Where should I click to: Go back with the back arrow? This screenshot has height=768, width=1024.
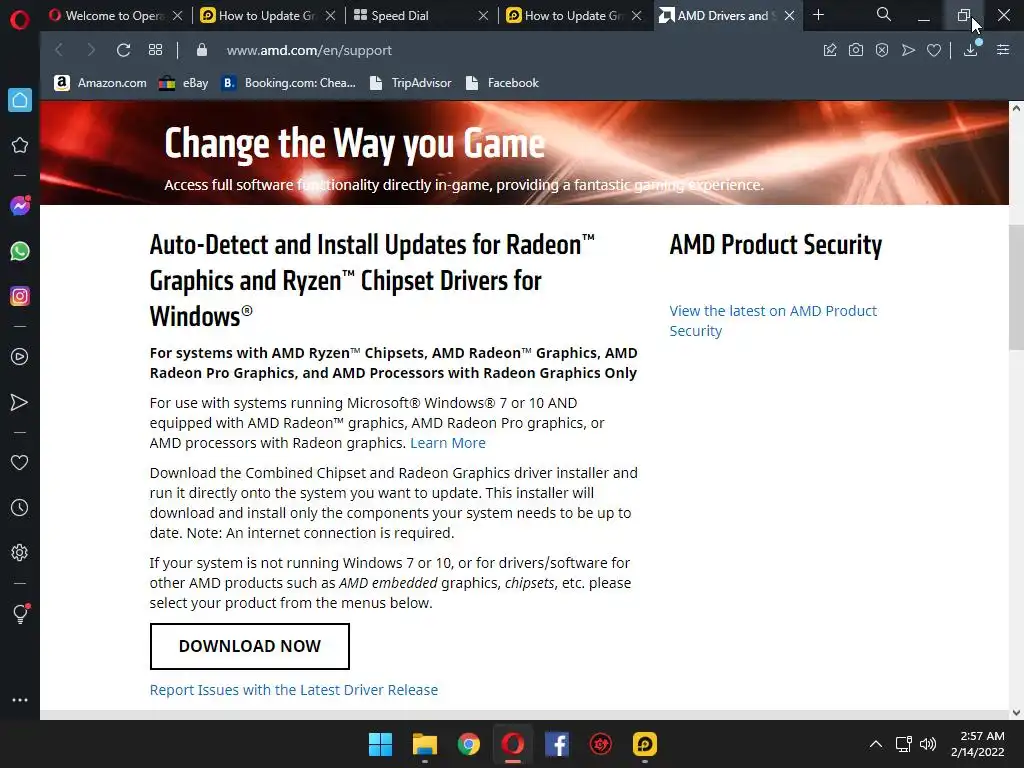pos(59,50)
